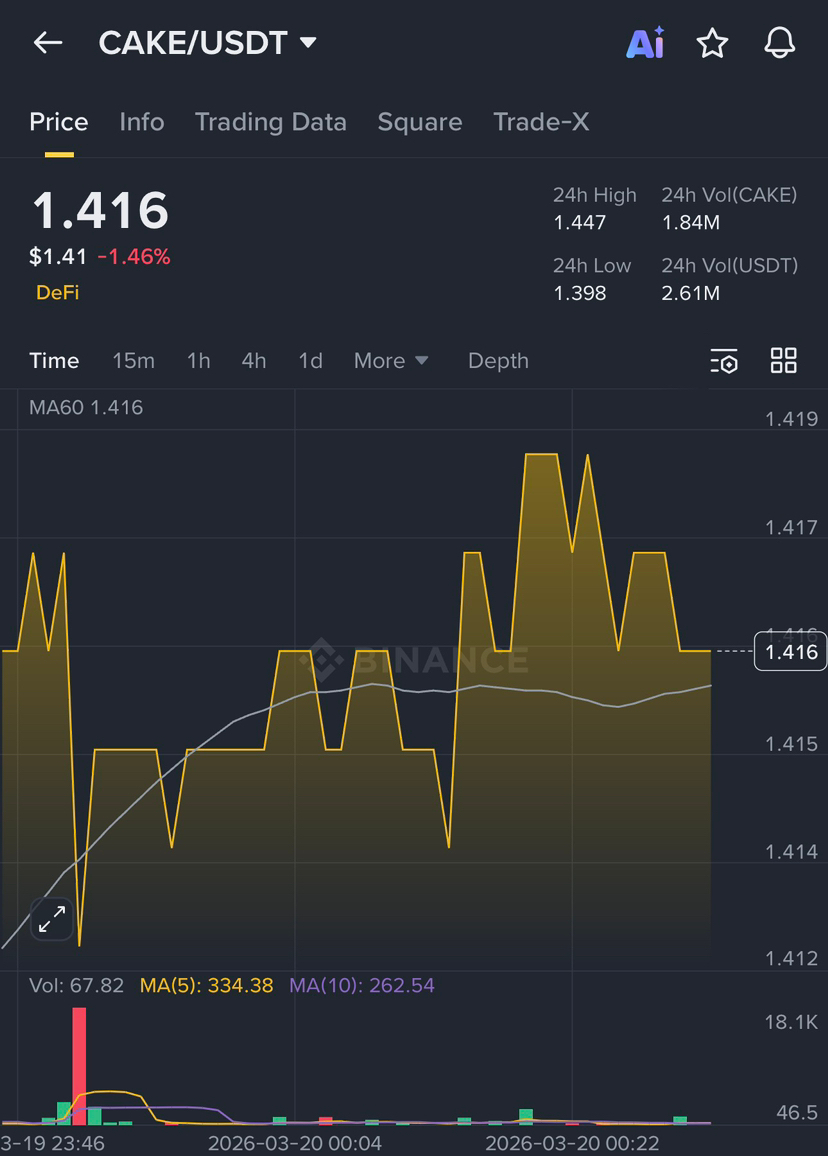Tap the MA60 1.416 indicator label
Image resolution: width=828 pixels, height=1156 pixels.
(86, 407)
